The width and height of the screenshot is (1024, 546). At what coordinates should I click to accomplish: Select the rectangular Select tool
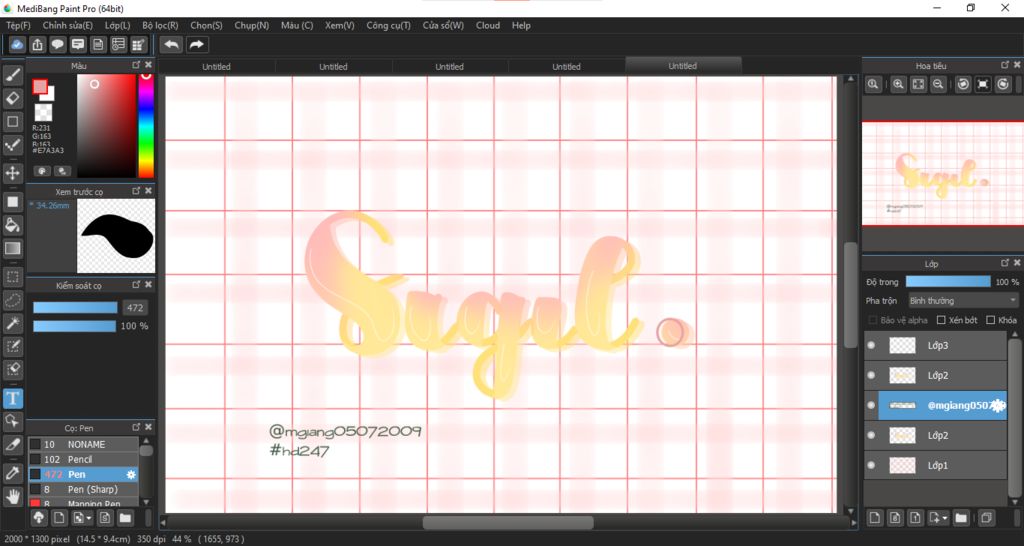[12, 277]
